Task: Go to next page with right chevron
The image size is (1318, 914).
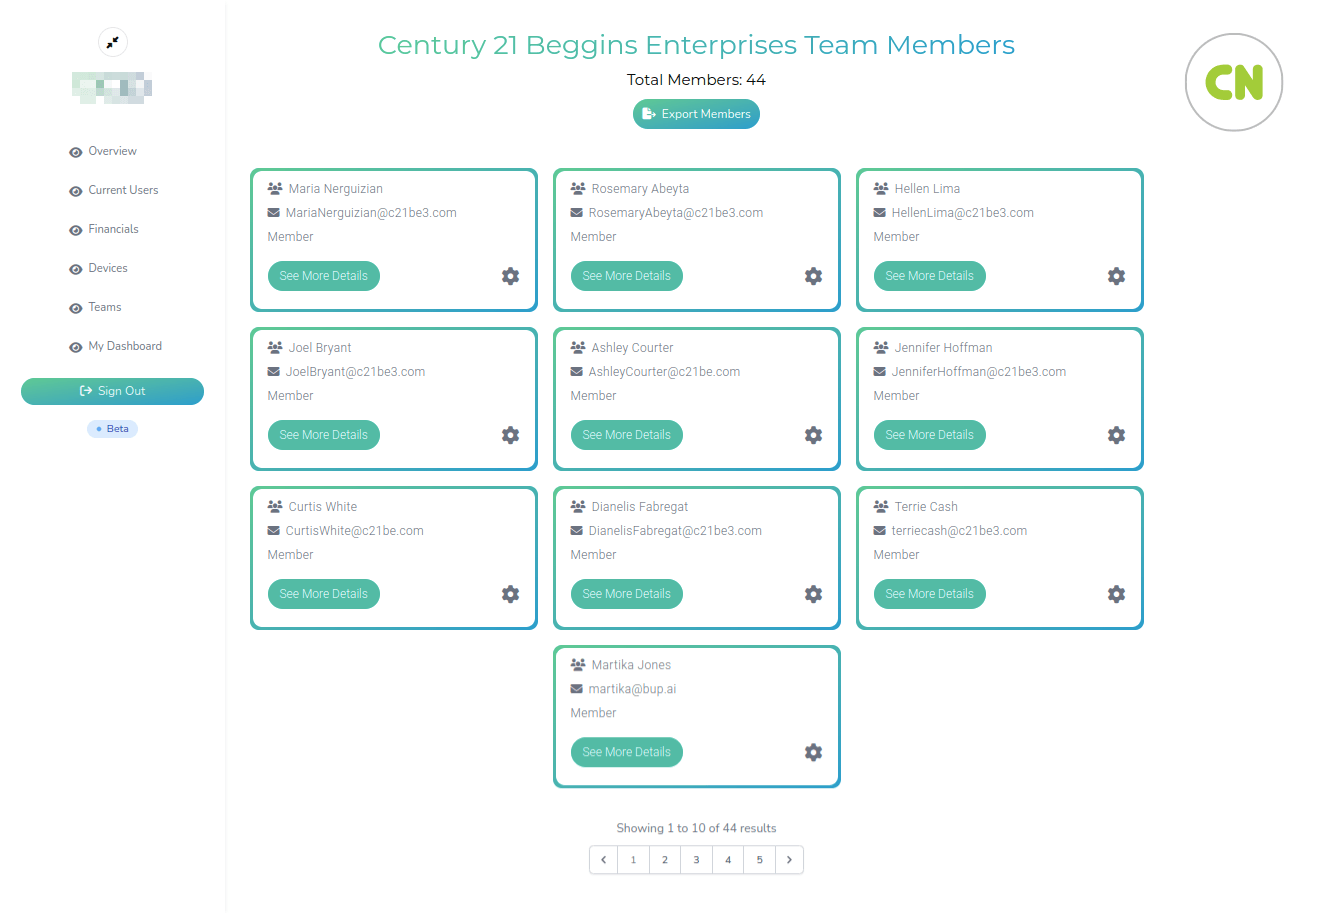Action: 789,860
